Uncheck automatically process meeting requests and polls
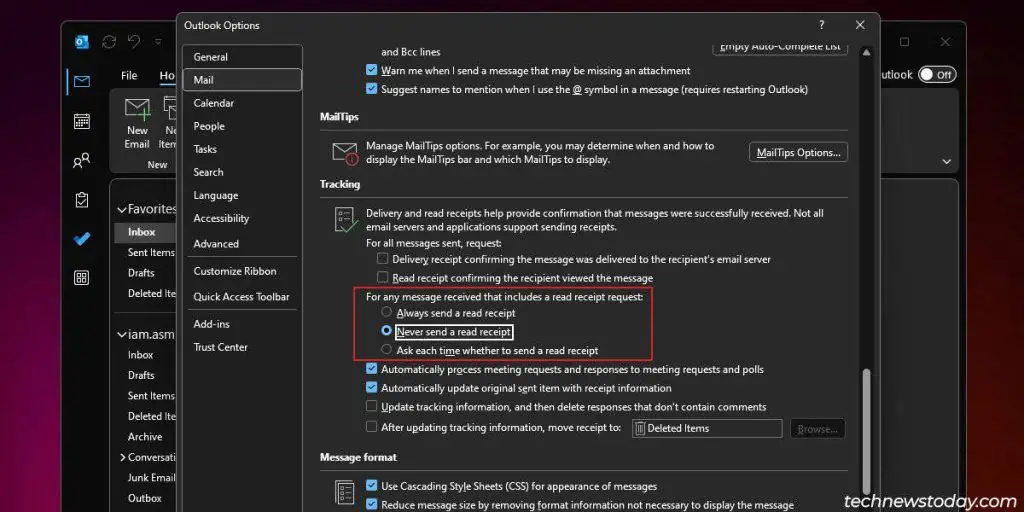 tap(372, 369)
